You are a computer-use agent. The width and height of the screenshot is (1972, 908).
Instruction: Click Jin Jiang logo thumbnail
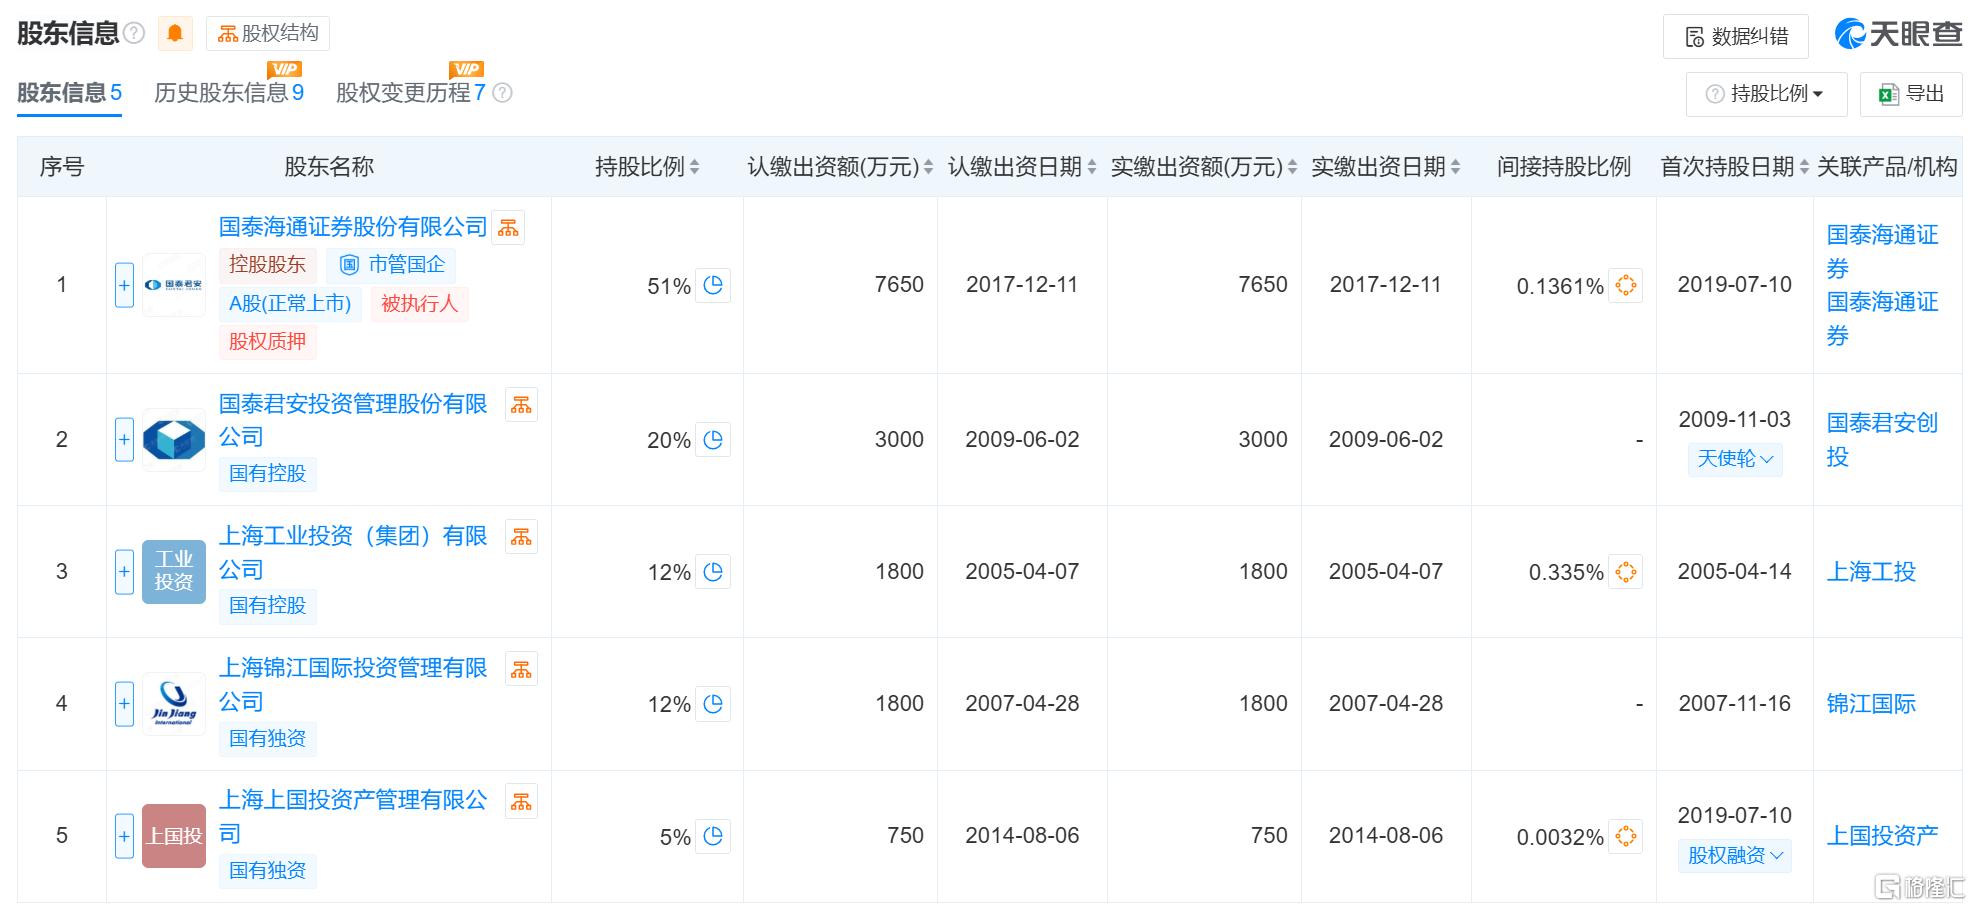coord(174,704)
